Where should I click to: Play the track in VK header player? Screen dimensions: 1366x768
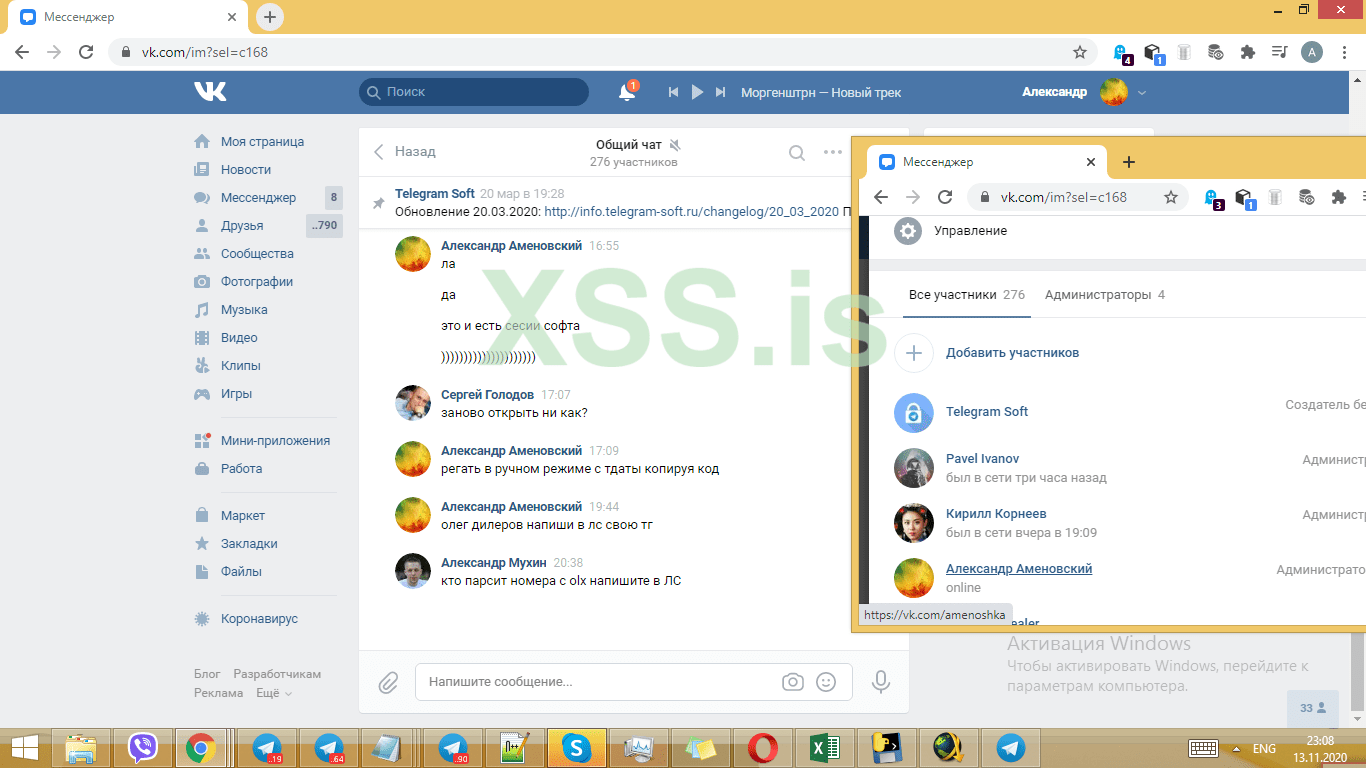[698, 92]
